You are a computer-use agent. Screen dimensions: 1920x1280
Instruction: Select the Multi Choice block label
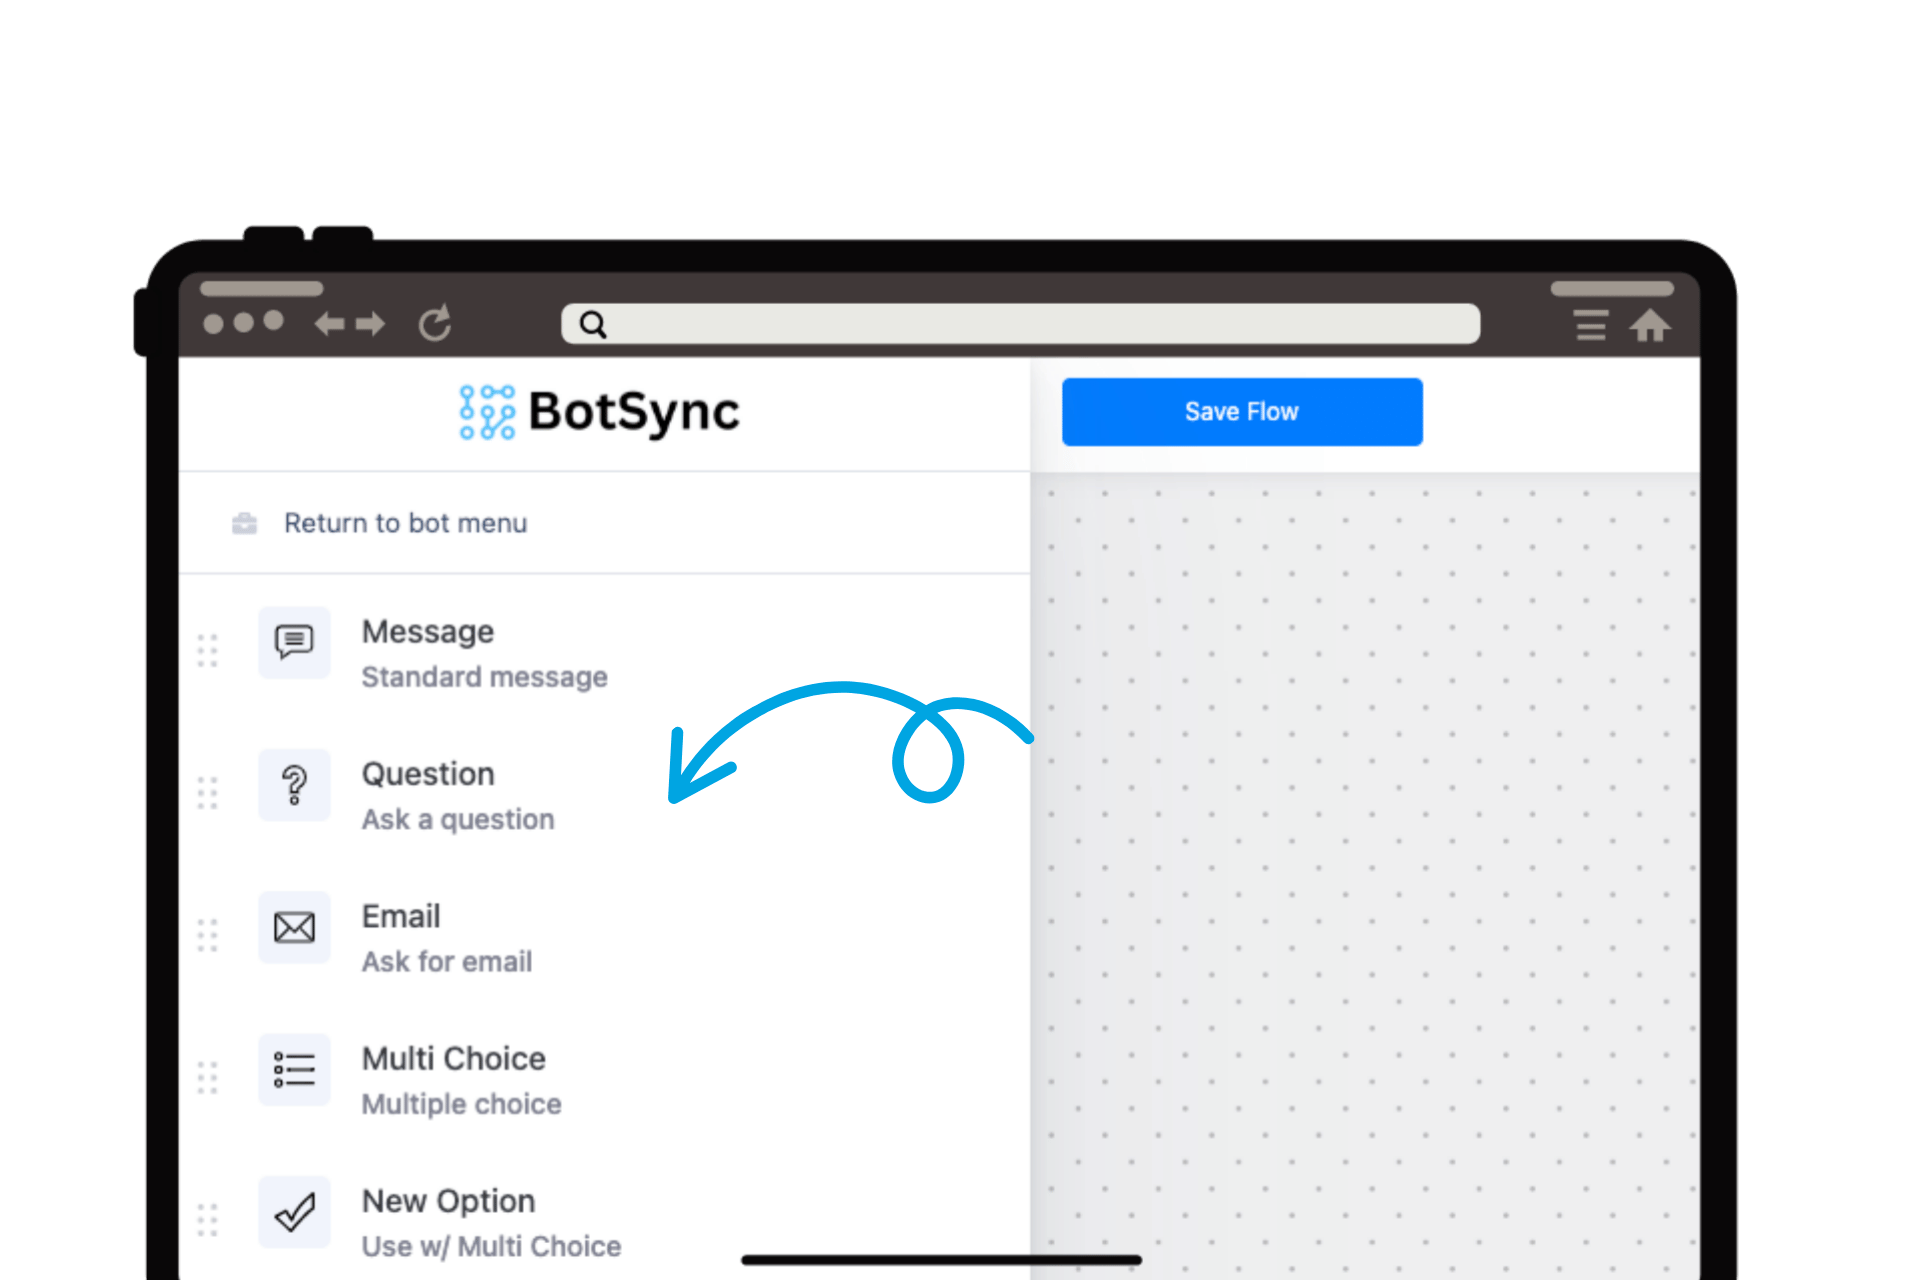click(x=453, y=1058)
